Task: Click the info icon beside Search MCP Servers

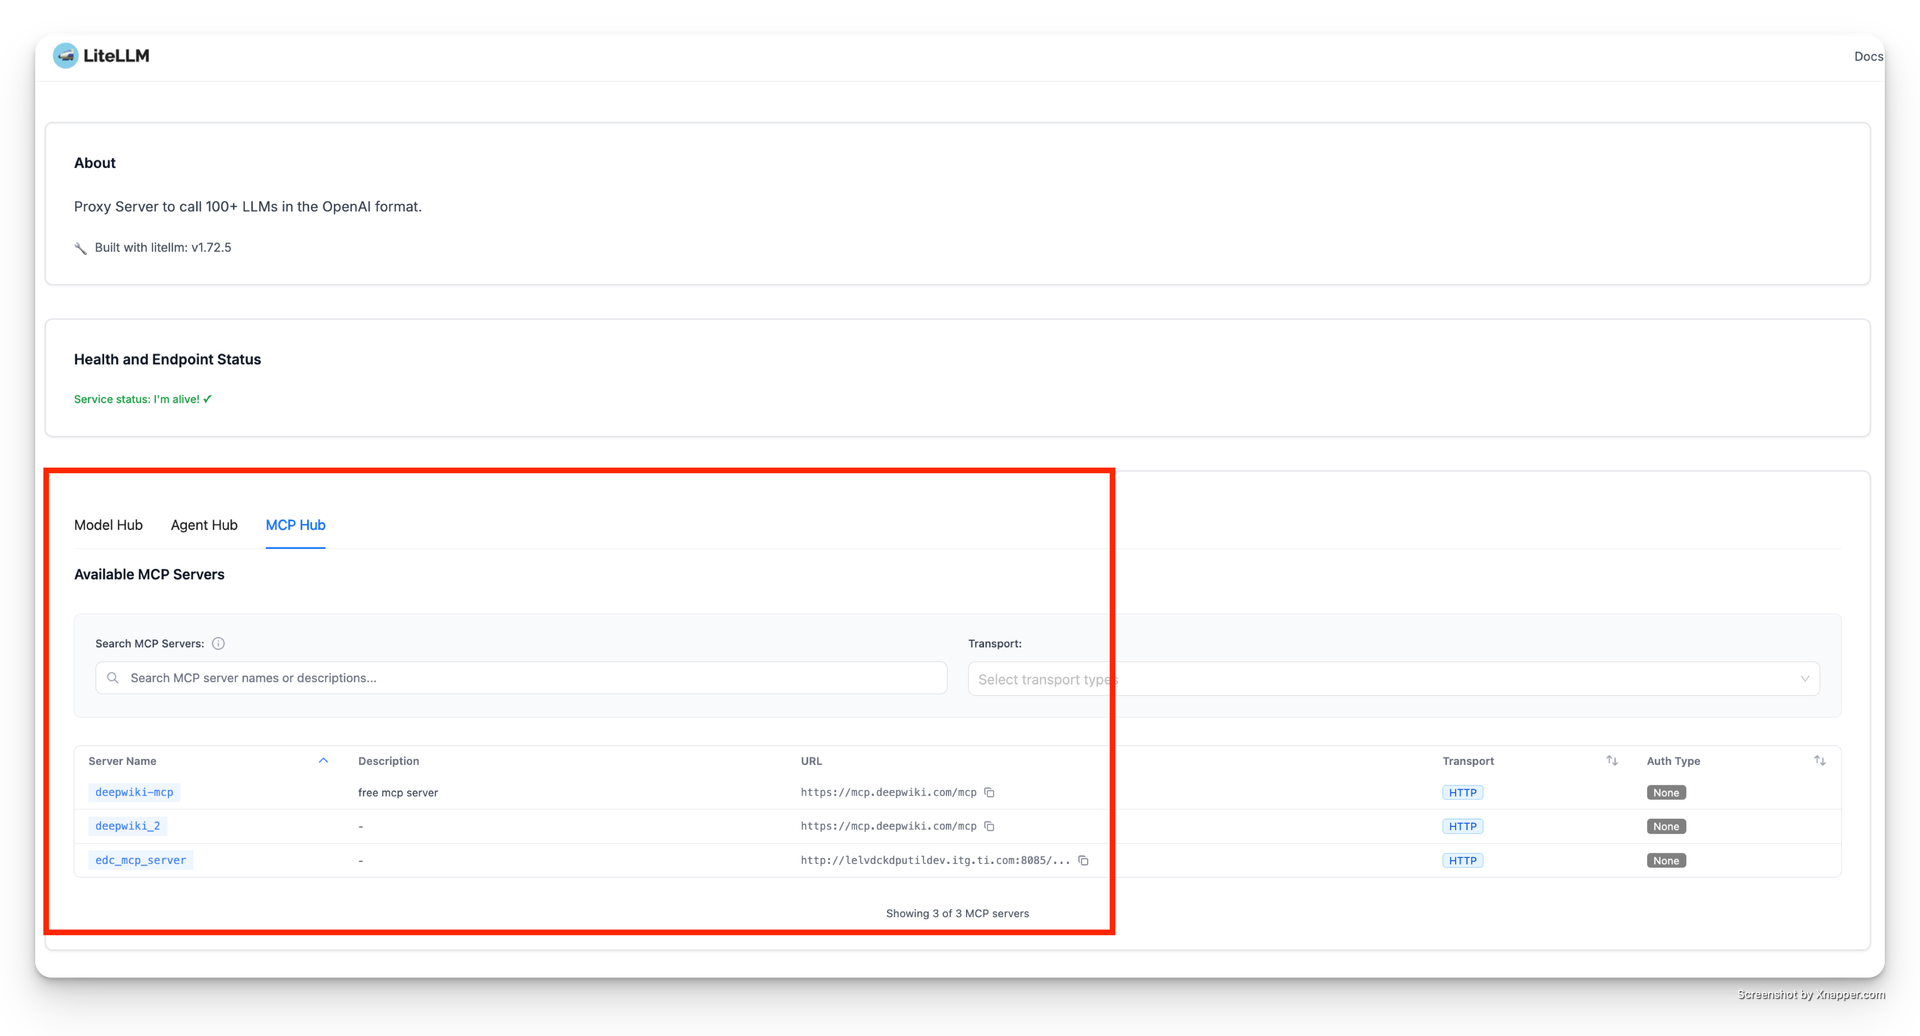Action: 218,644
